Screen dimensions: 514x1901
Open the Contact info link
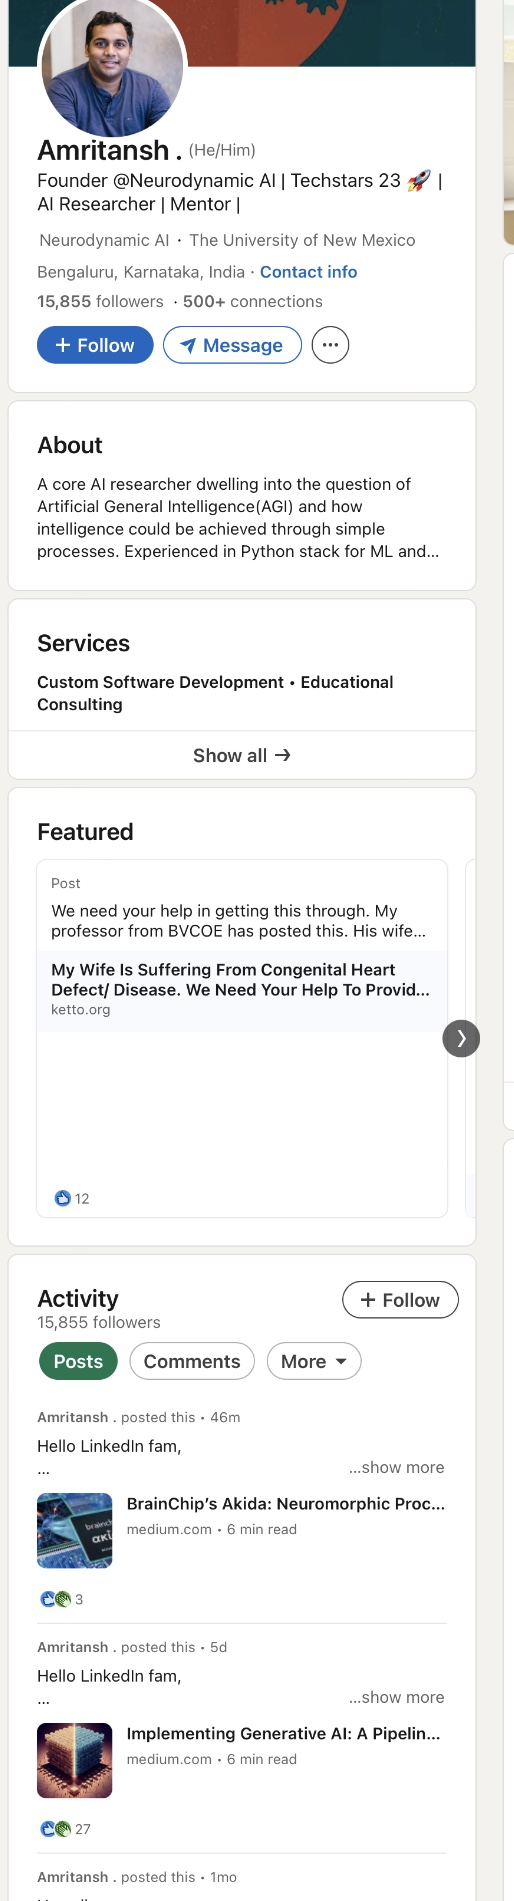pos(308,272)
